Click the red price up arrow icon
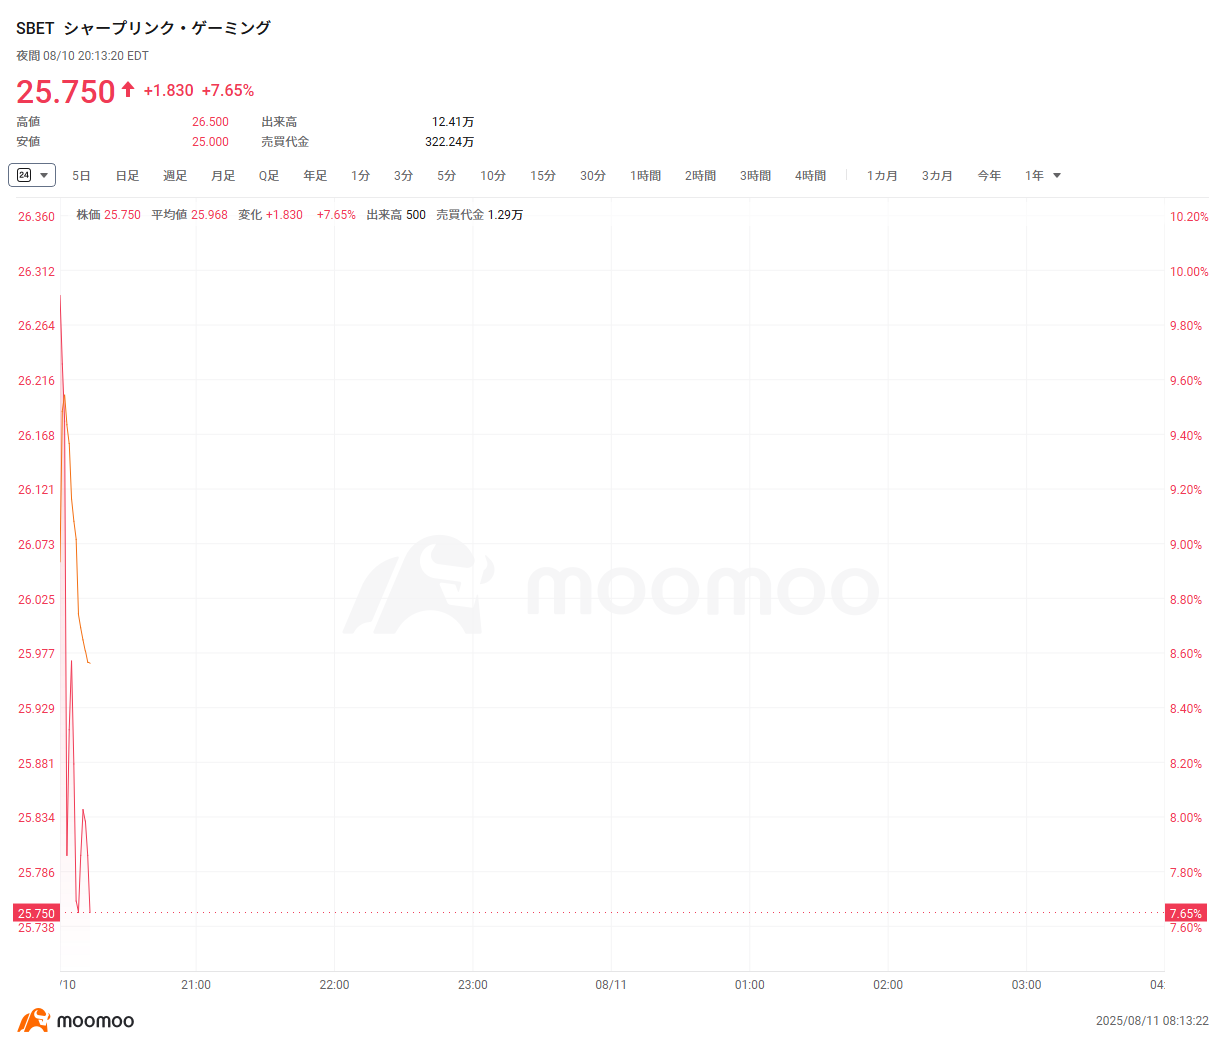1225x1047 pixels. tap(128, 90)
